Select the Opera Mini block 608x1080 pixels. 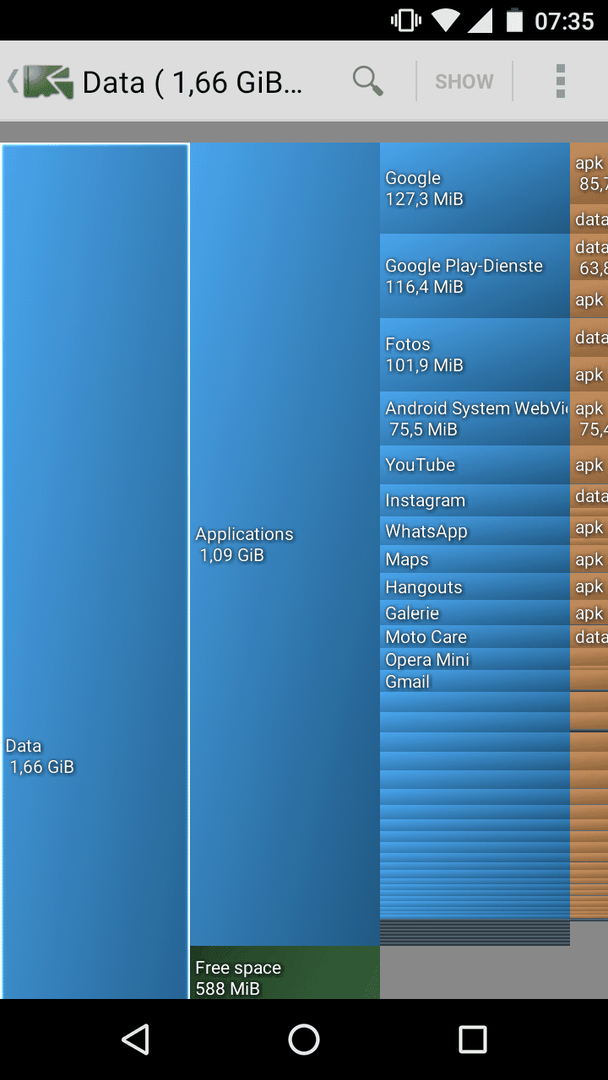pos(474,659)
